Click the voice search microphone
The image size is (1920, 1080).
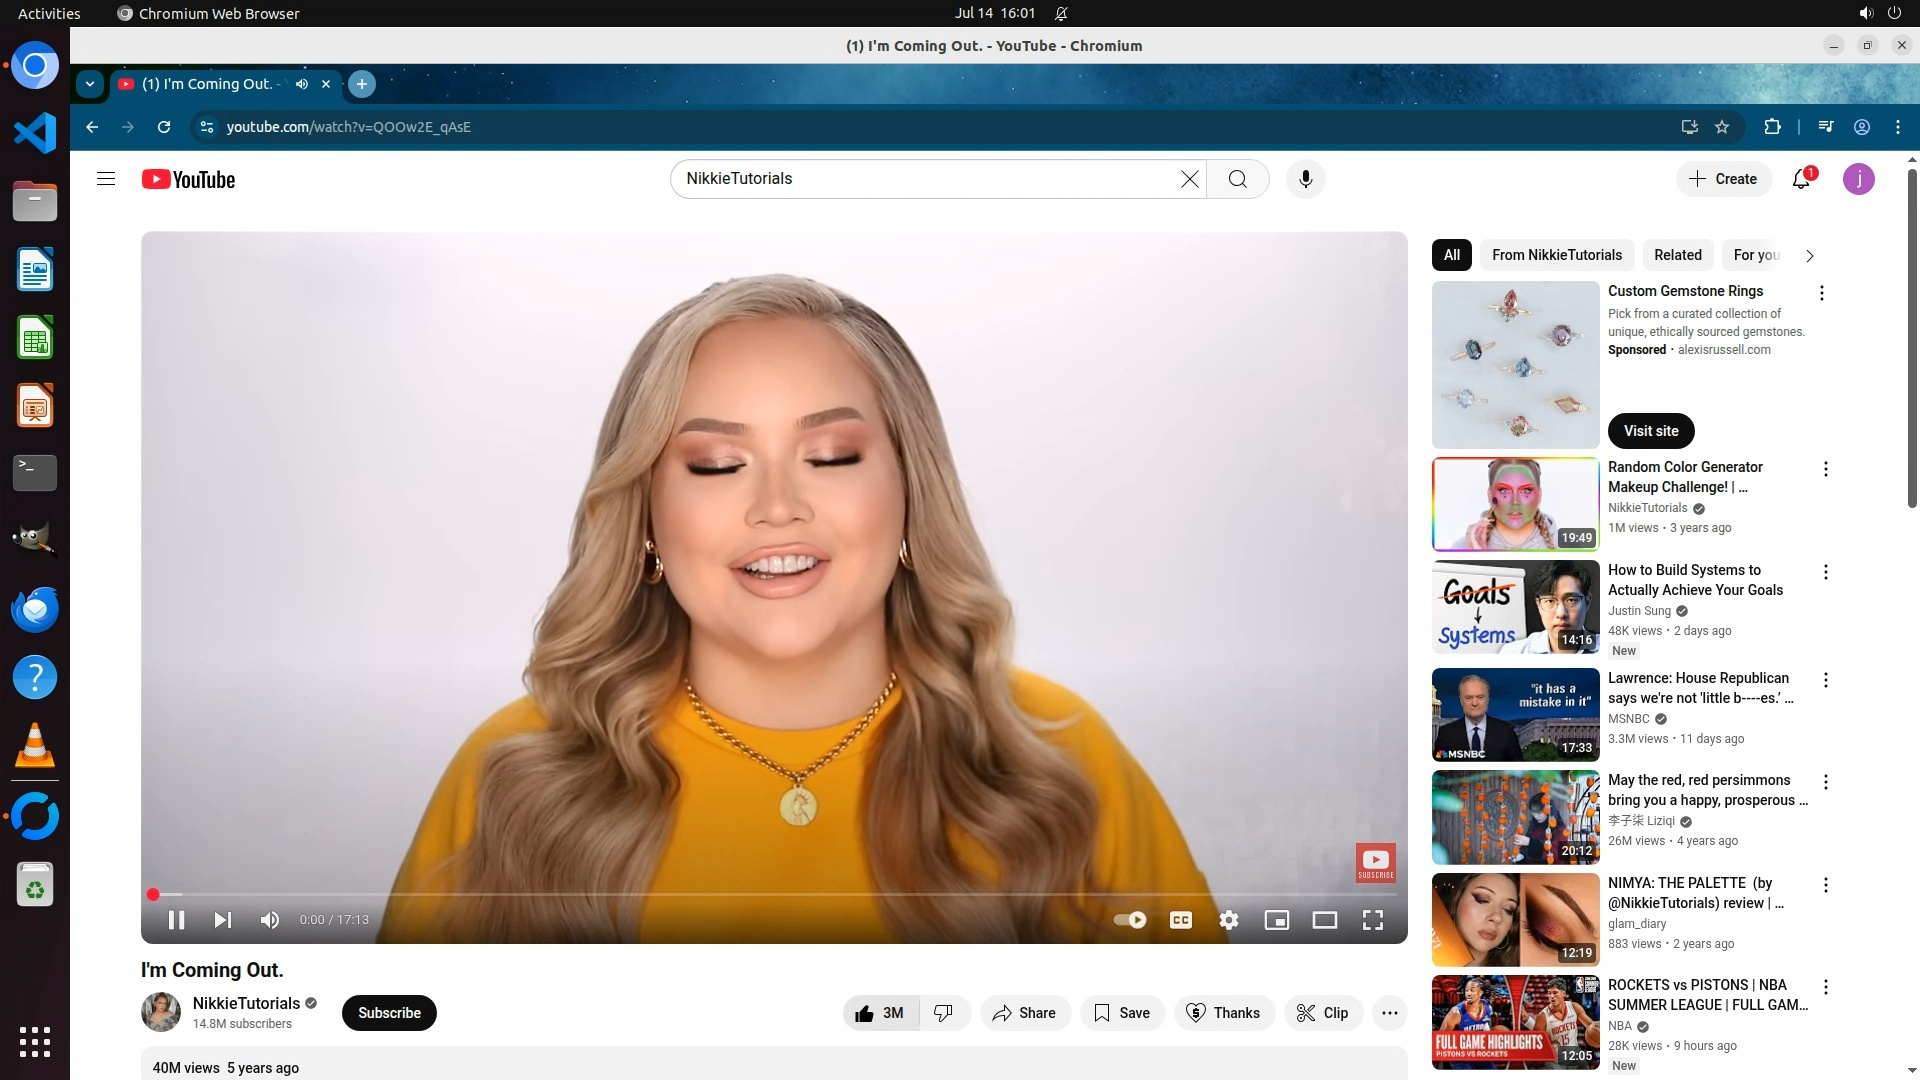click(x=1305, y=179)
